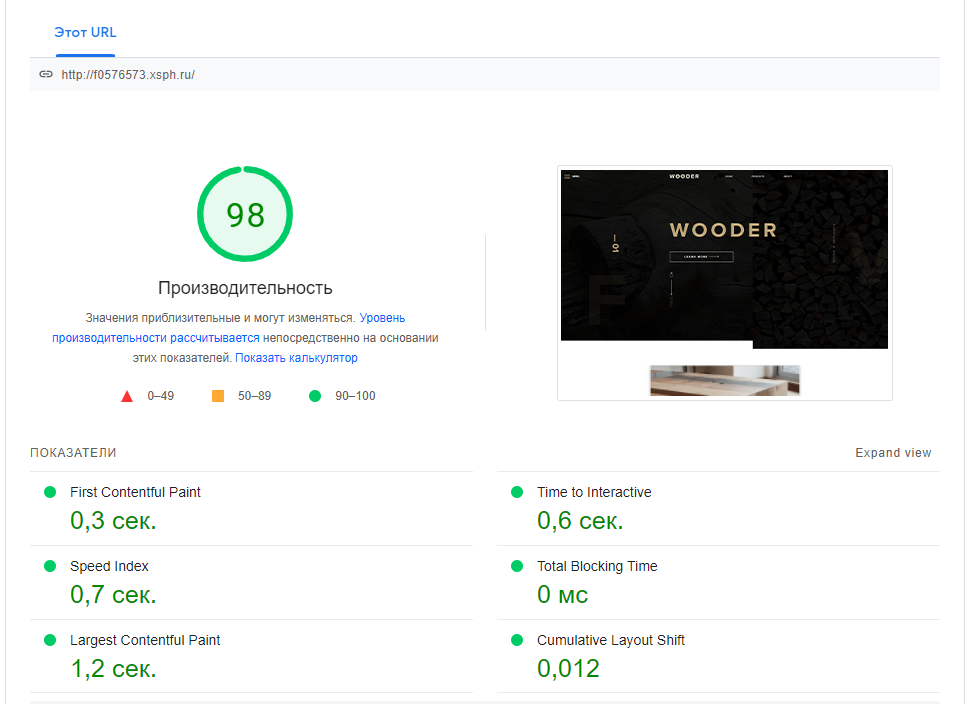Click the "Производительность" heading

pos(245,288)
